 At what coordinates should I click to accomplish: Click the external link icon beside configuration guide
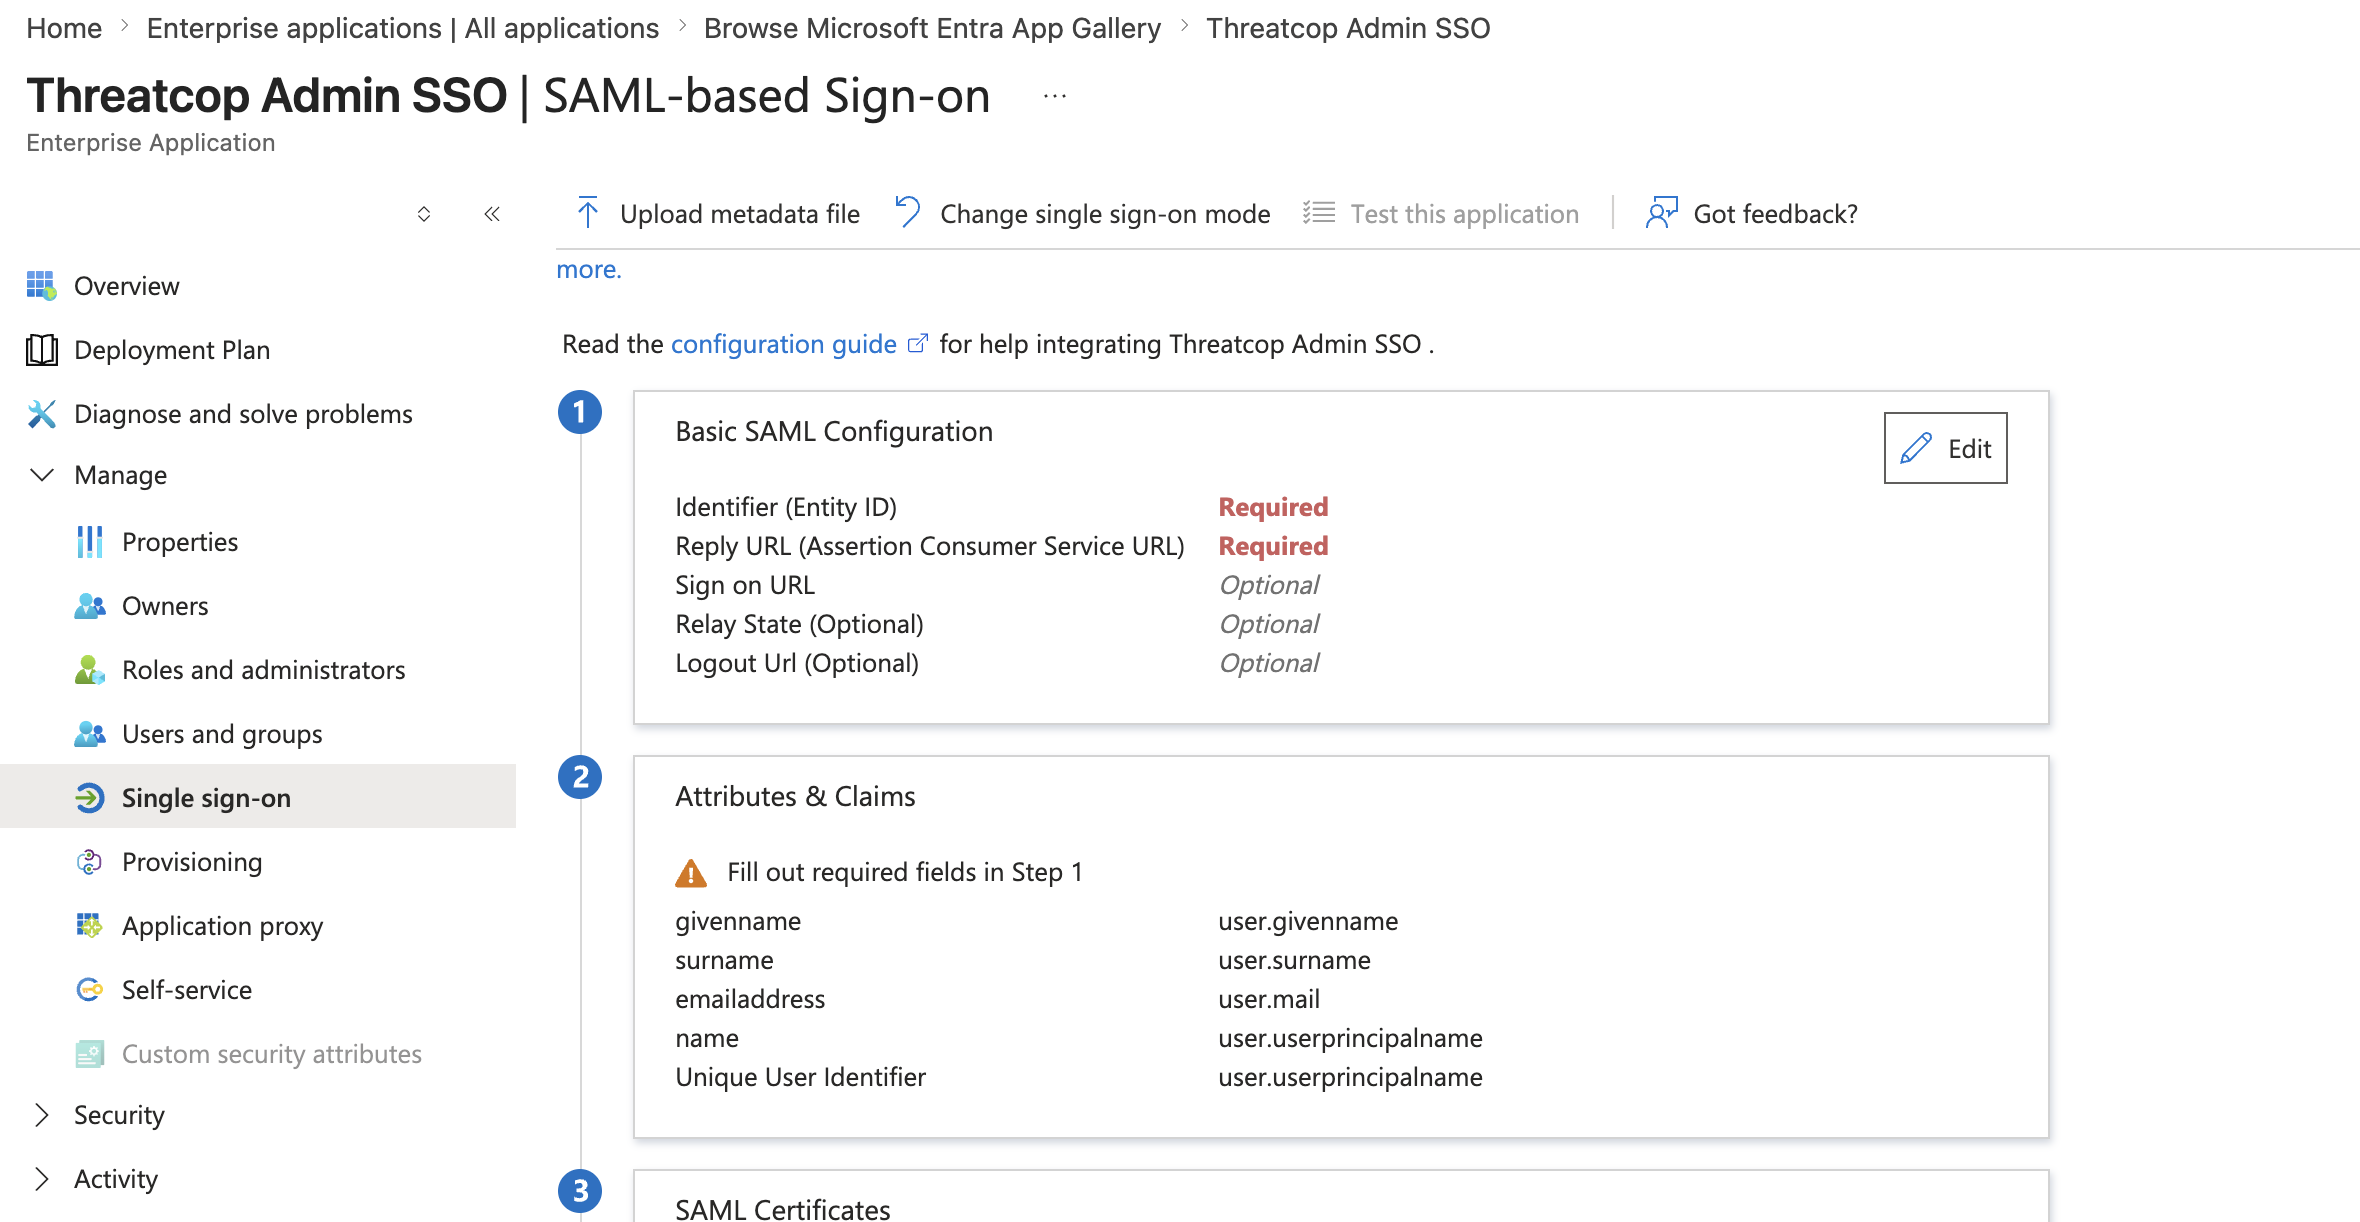(x=917, y=344)
